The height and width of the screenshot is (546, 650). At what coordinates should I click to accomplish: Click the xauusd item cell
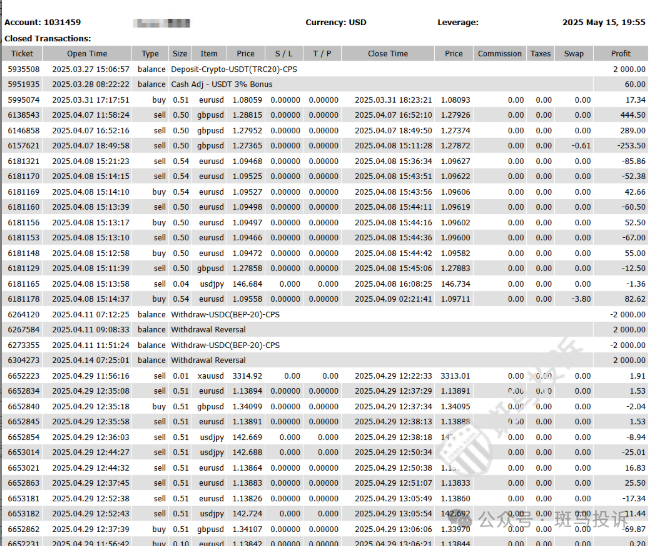pos(210,375)
